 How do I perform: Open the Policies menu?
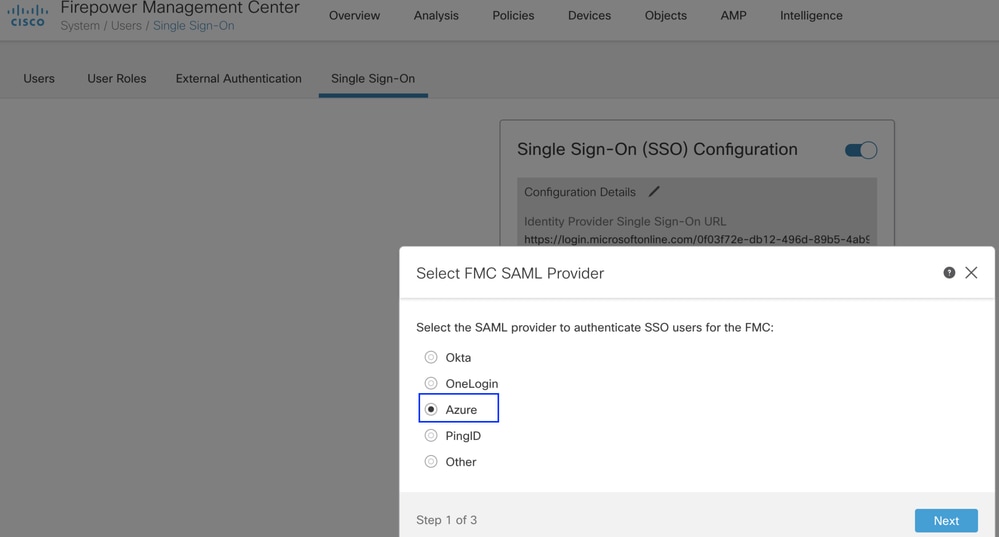point(513,15)
